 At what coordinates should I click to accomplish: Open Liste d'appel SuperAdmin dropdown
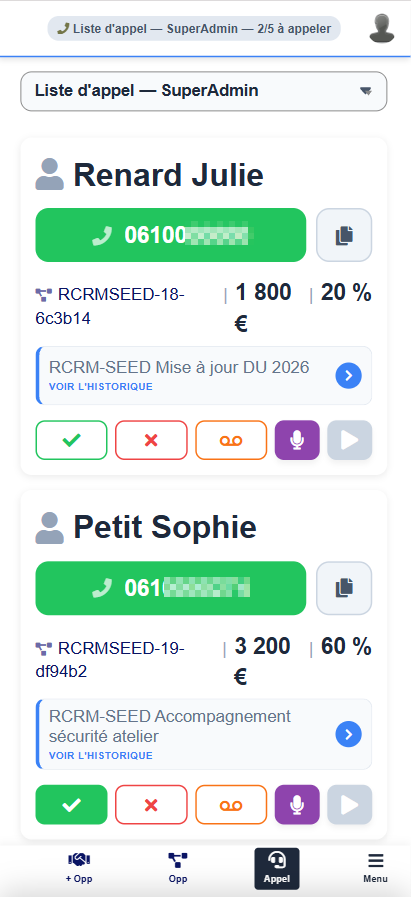coord(204,91)
